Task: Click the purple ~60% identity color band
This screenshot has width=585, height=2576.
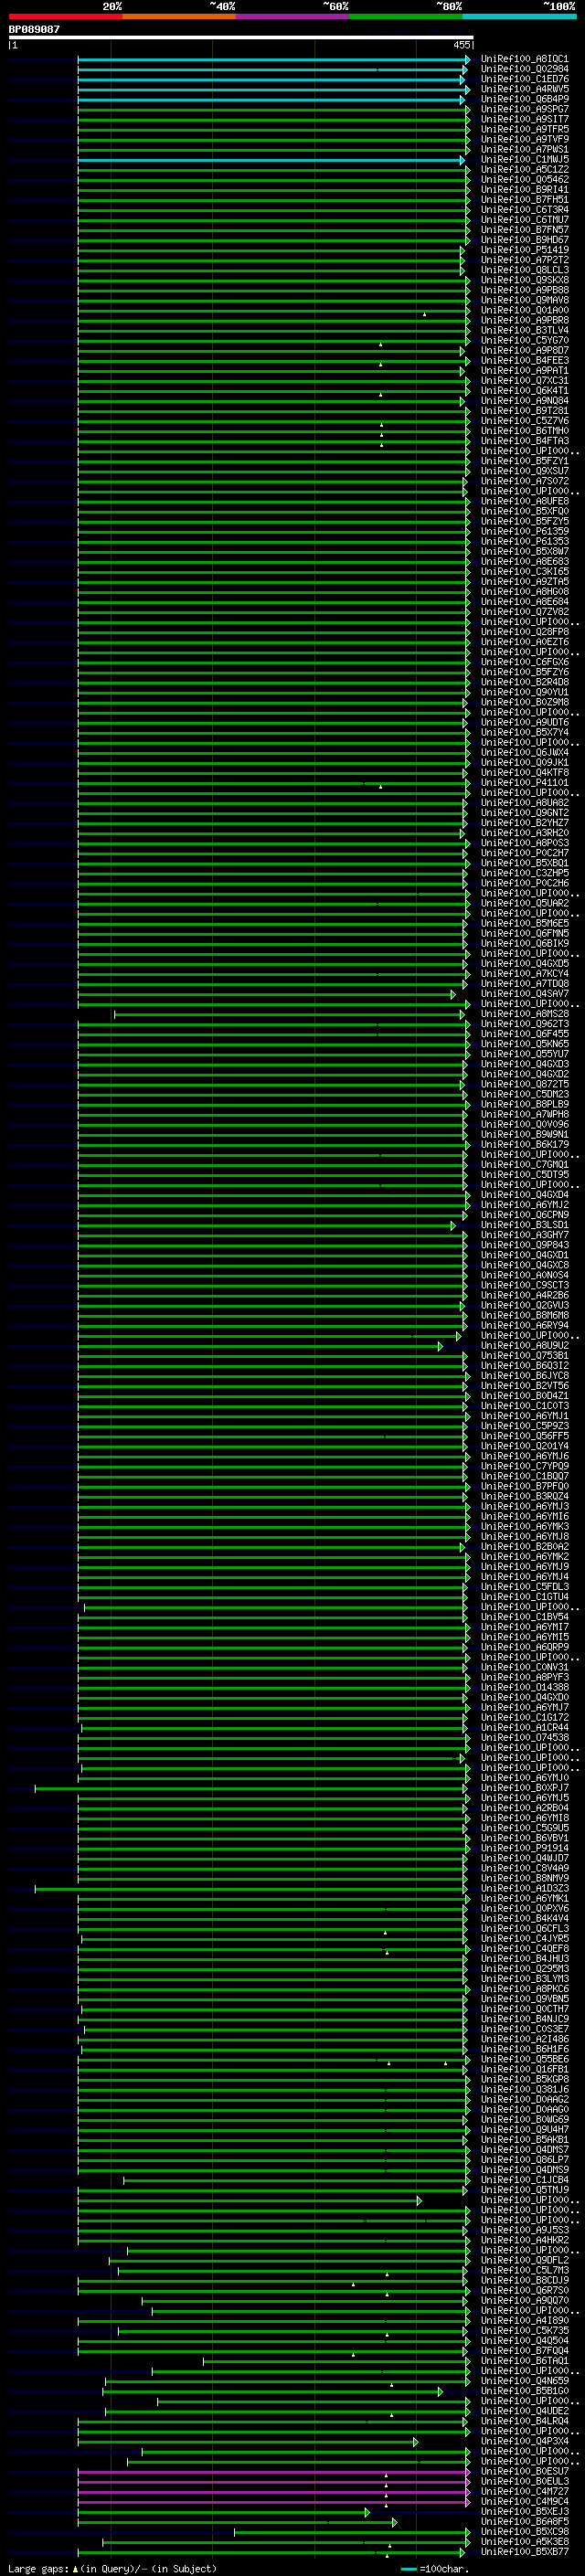Action: pyautogui.click(x=293, y=16)
